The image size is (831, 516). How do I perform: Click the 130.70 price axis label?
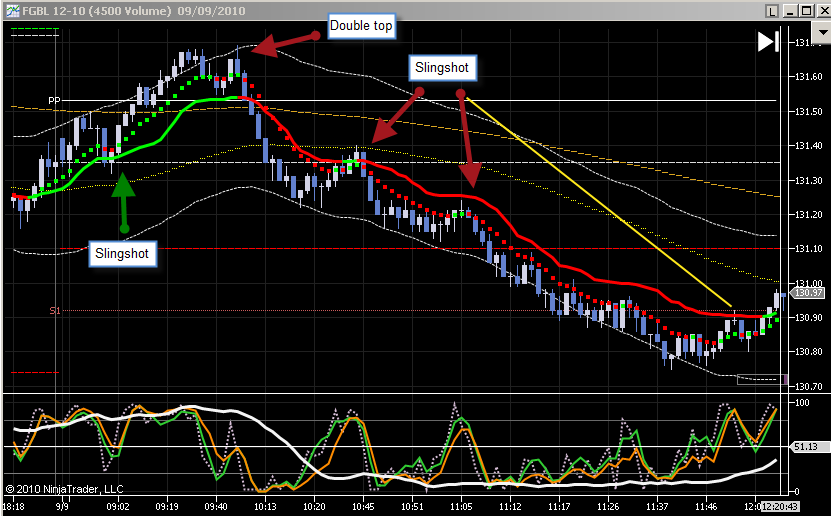(x=809, y=386)
